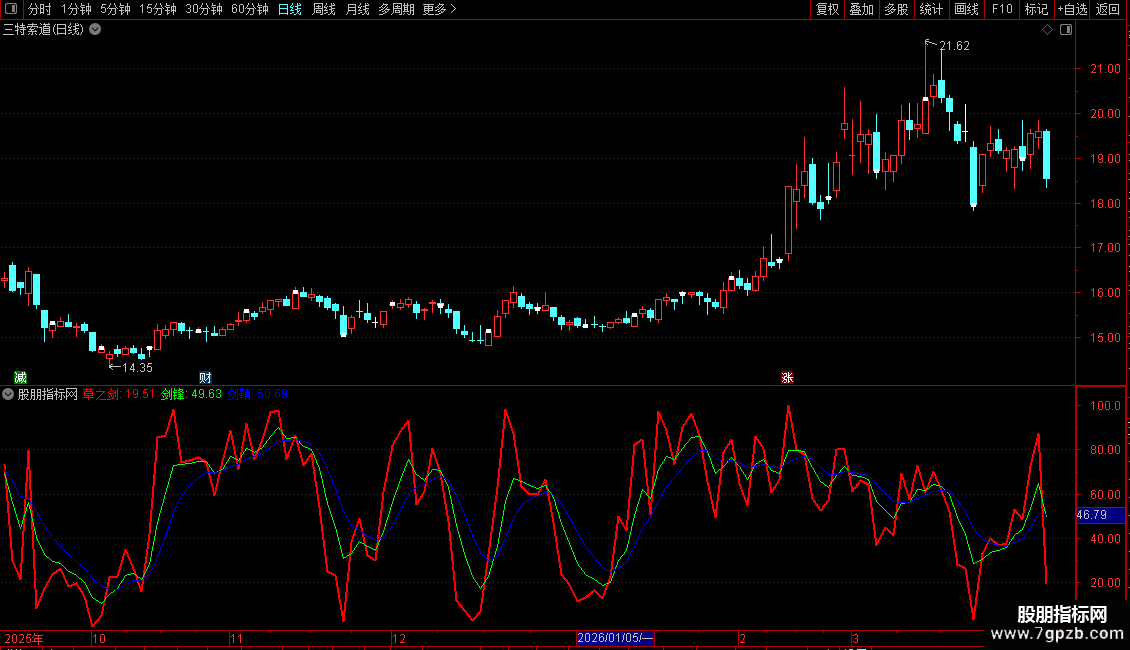The height and width of the screenshot is (650, 1130).
Task: Click the 返回 button
Action: point(1108,9)
